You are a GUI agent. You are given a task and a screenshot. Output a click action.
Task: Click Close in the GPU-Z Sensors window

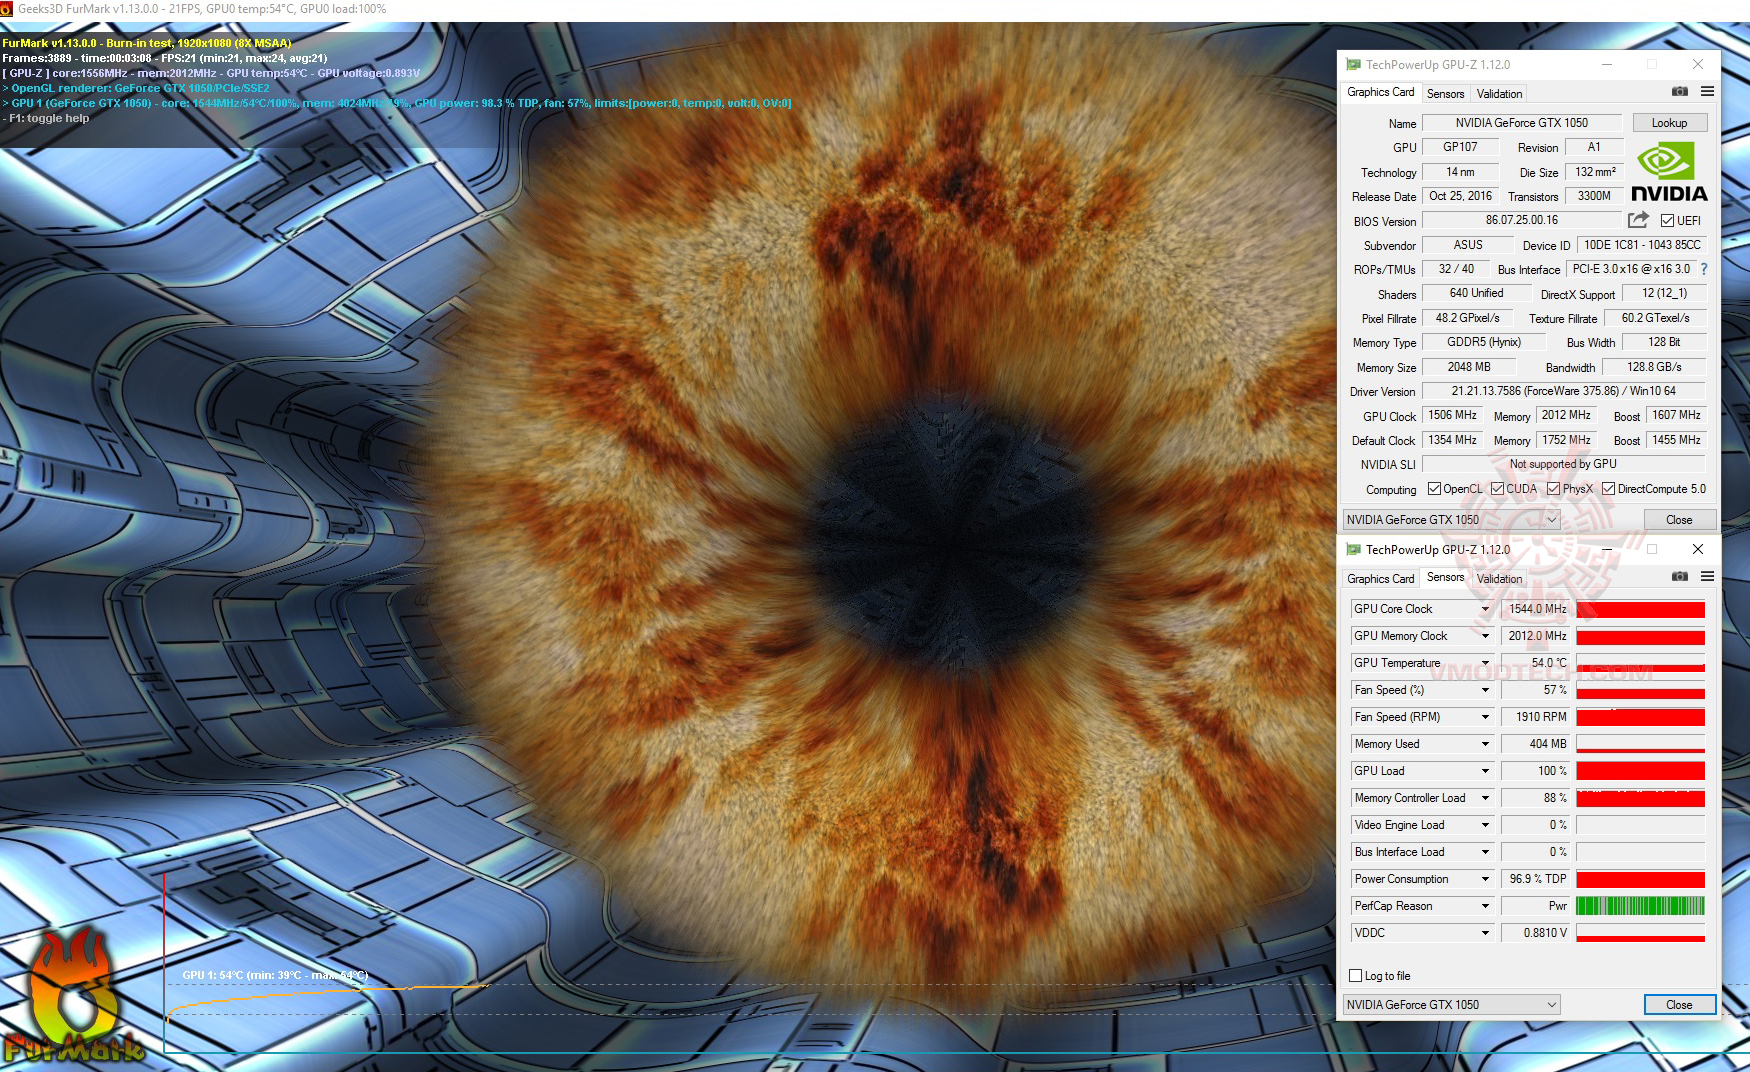pos(1679,1005)
